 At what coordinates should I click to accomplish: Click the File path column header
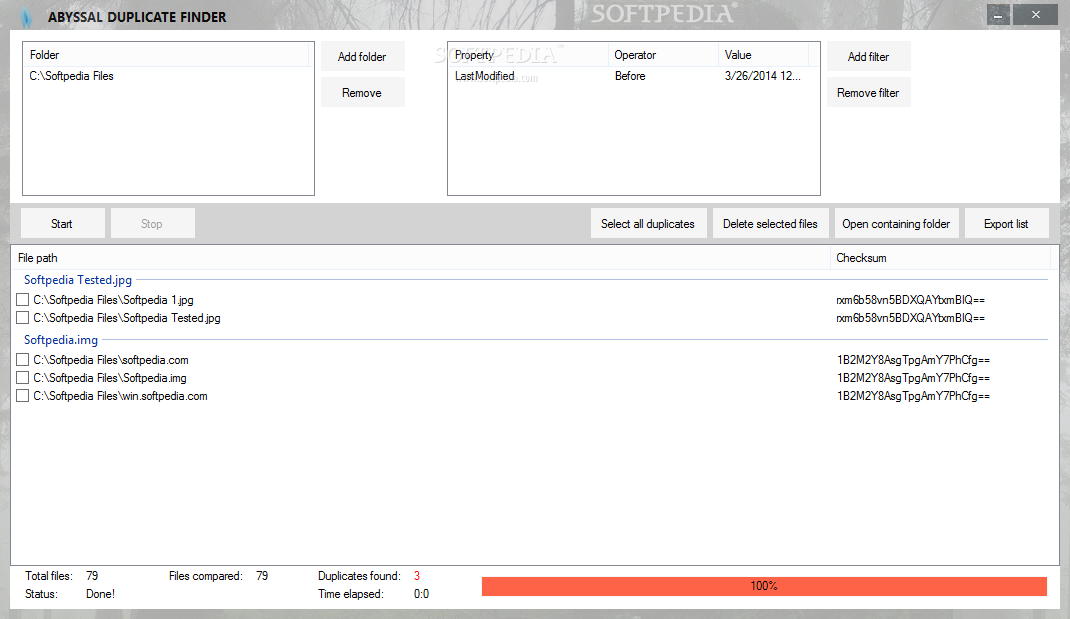(x=421, y=258)
